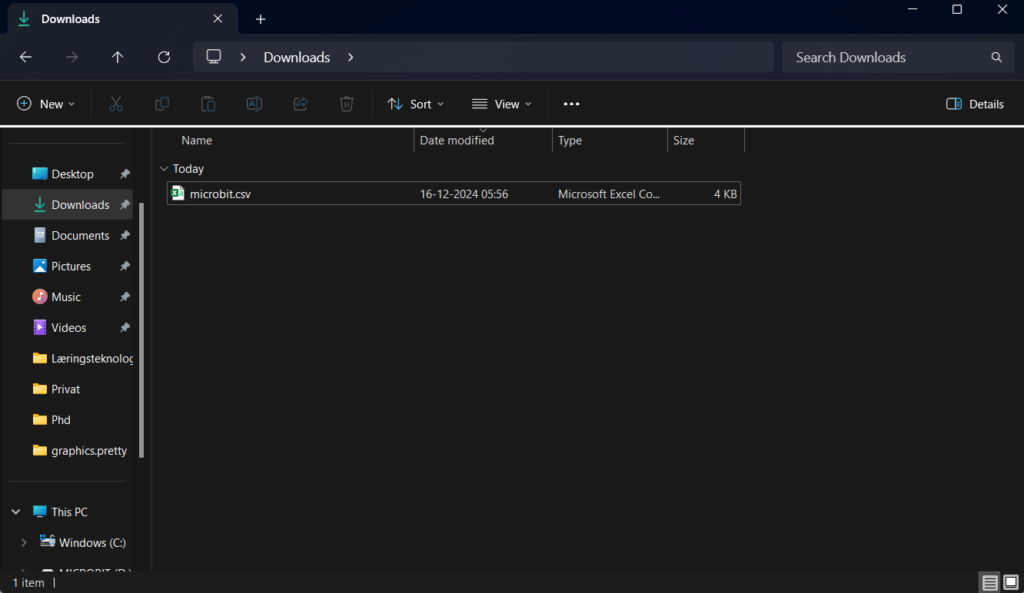Click the Cut scissors icon
Image resolution: width=1024 pixels, height=593 pixels.
pos(116,104)
